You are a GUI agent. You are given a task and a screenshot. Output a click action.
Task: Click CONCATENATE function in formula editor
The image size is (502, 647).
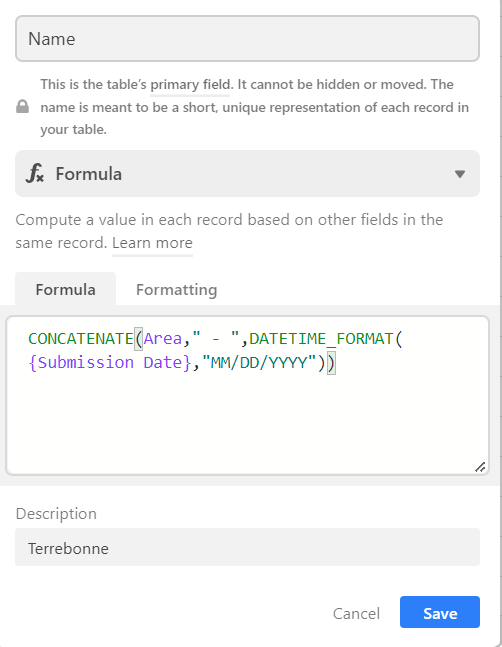pos(81,339)
